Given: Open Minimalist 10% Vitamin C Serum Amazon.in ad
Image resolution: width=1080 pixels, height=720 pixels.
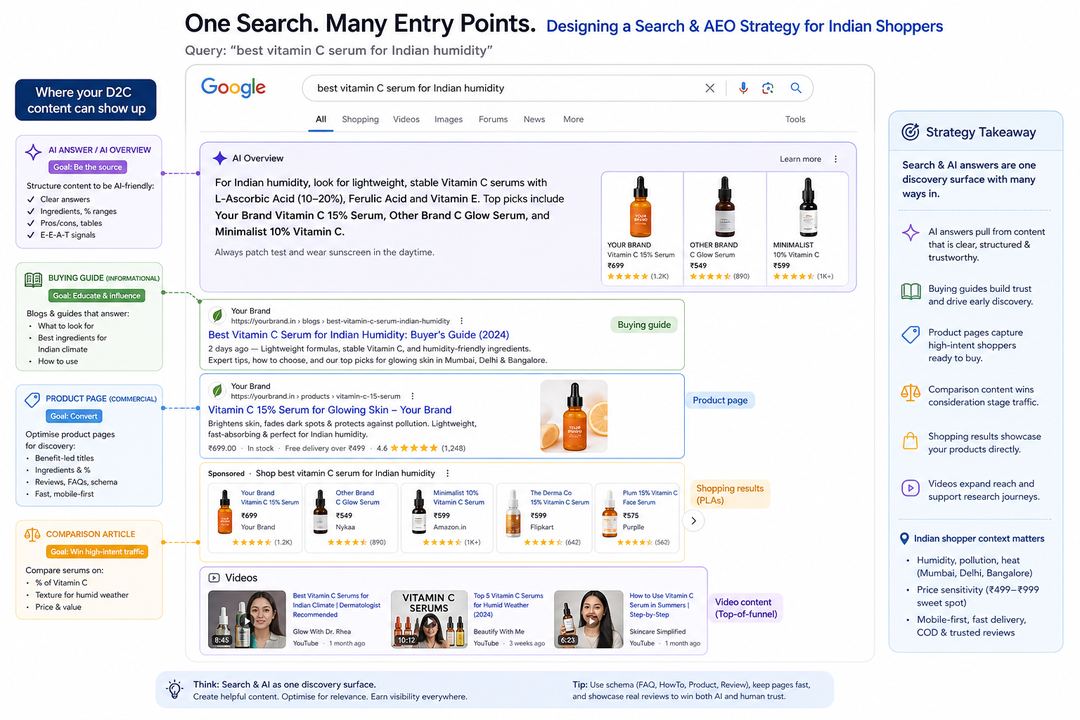Looking at the screenshot, I should (447, 517).
